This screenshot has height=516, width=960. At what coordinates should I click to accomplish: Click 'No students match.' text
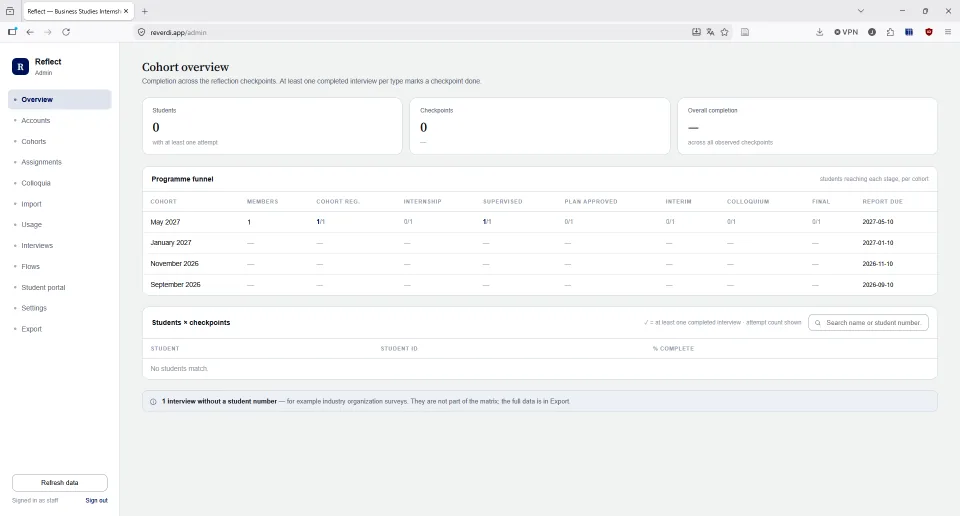[x=179, y=368]
